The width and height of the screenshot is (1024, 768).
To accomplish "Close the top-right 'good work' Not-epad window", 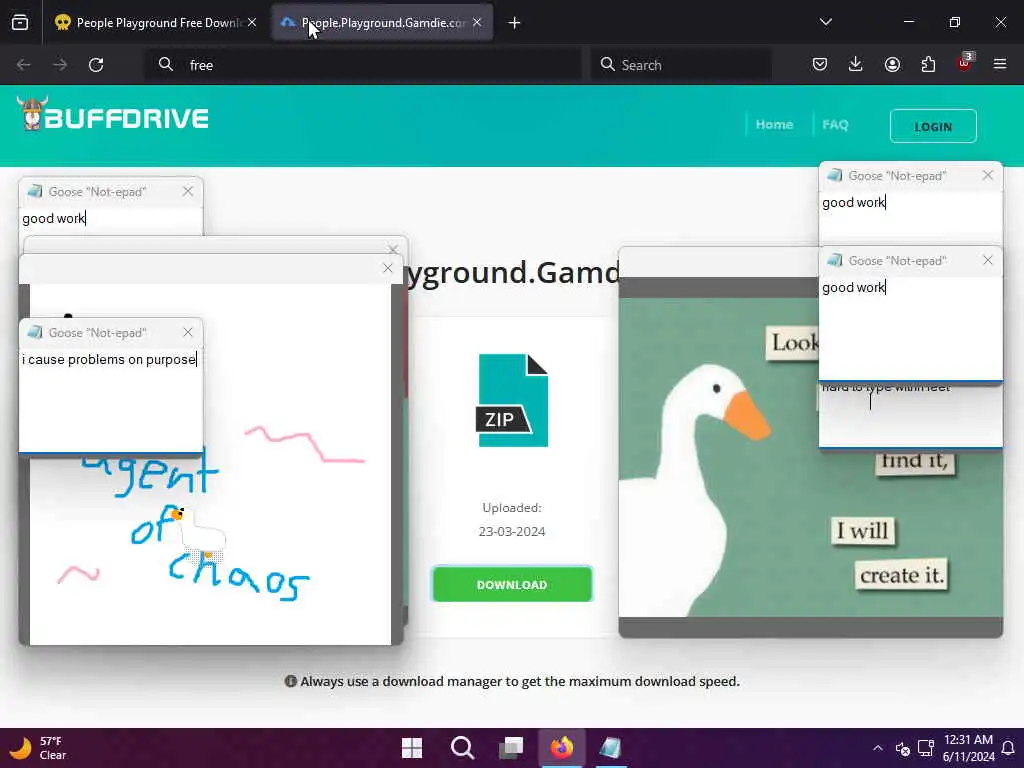I will click(x=987, y=176).
